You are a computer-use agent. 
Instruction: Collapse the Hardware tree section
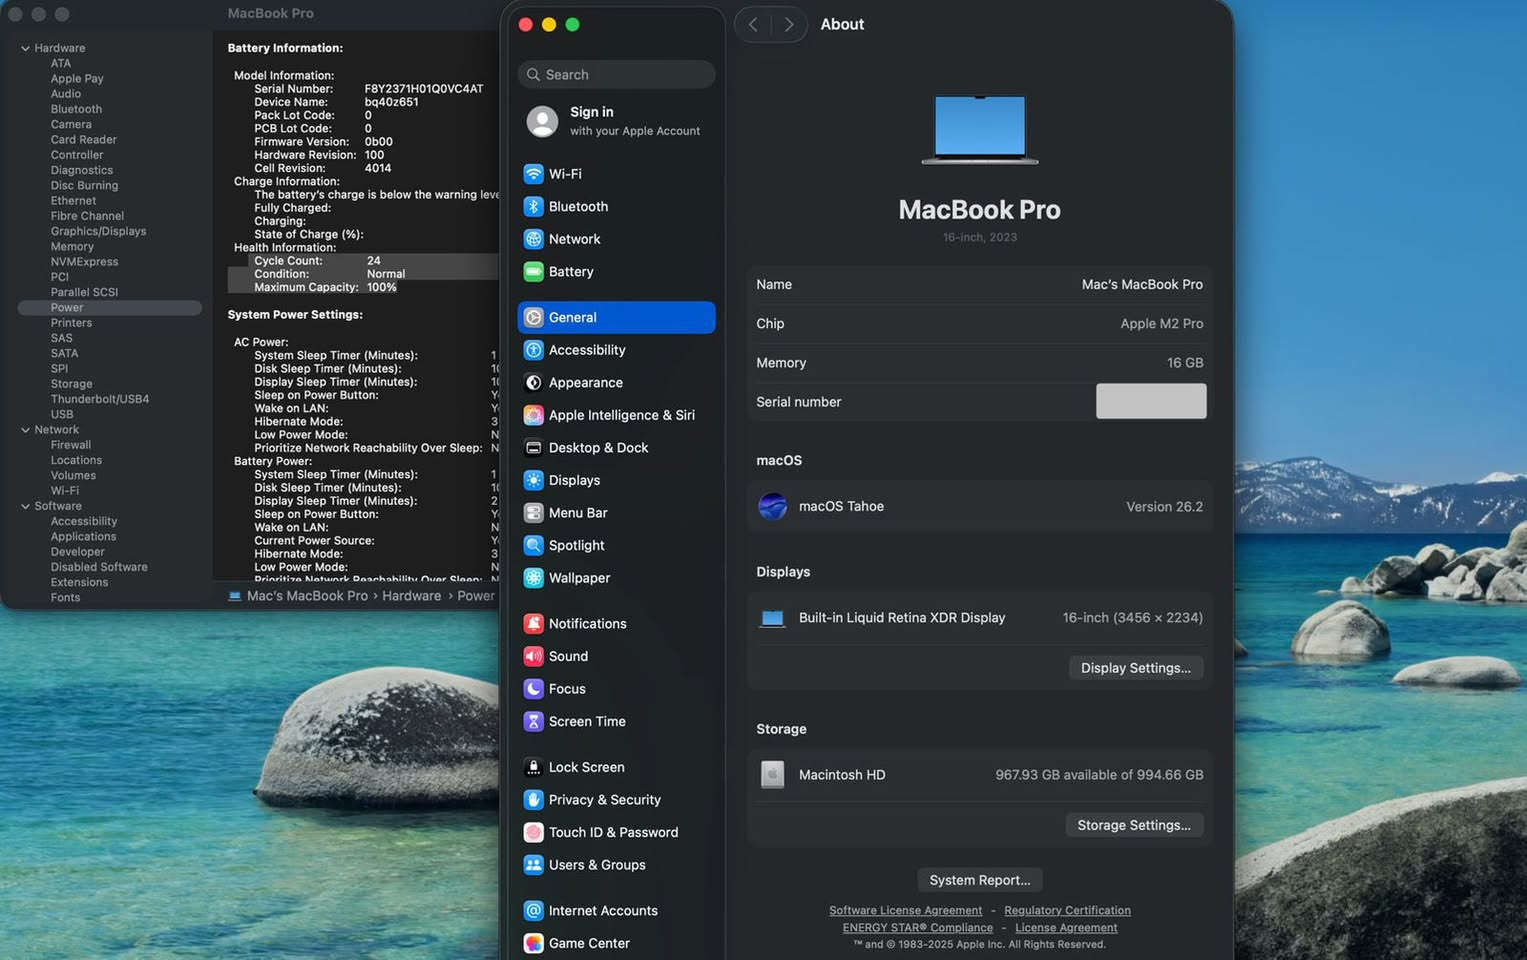point(25,48)
